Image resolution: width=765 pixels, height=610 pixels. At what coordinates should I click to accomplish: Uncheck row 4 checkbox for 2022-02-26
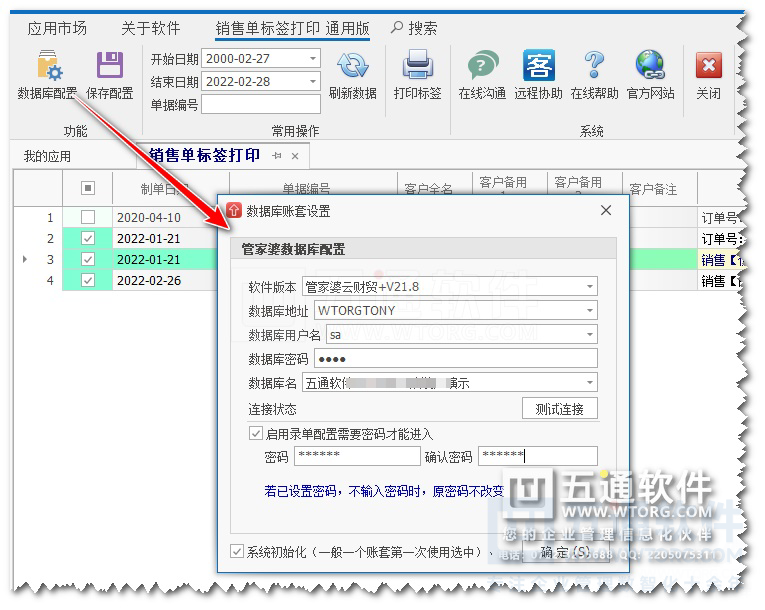tap(88, 280)
